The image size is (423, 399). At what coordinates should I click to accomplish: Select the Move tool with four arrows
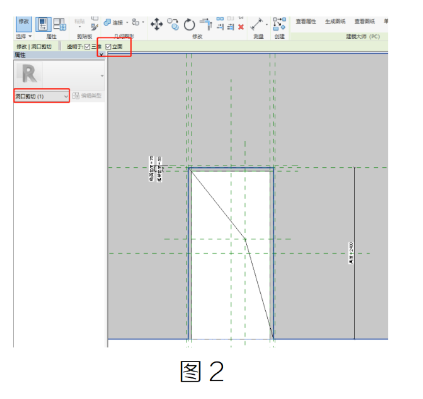pos(156,24)
